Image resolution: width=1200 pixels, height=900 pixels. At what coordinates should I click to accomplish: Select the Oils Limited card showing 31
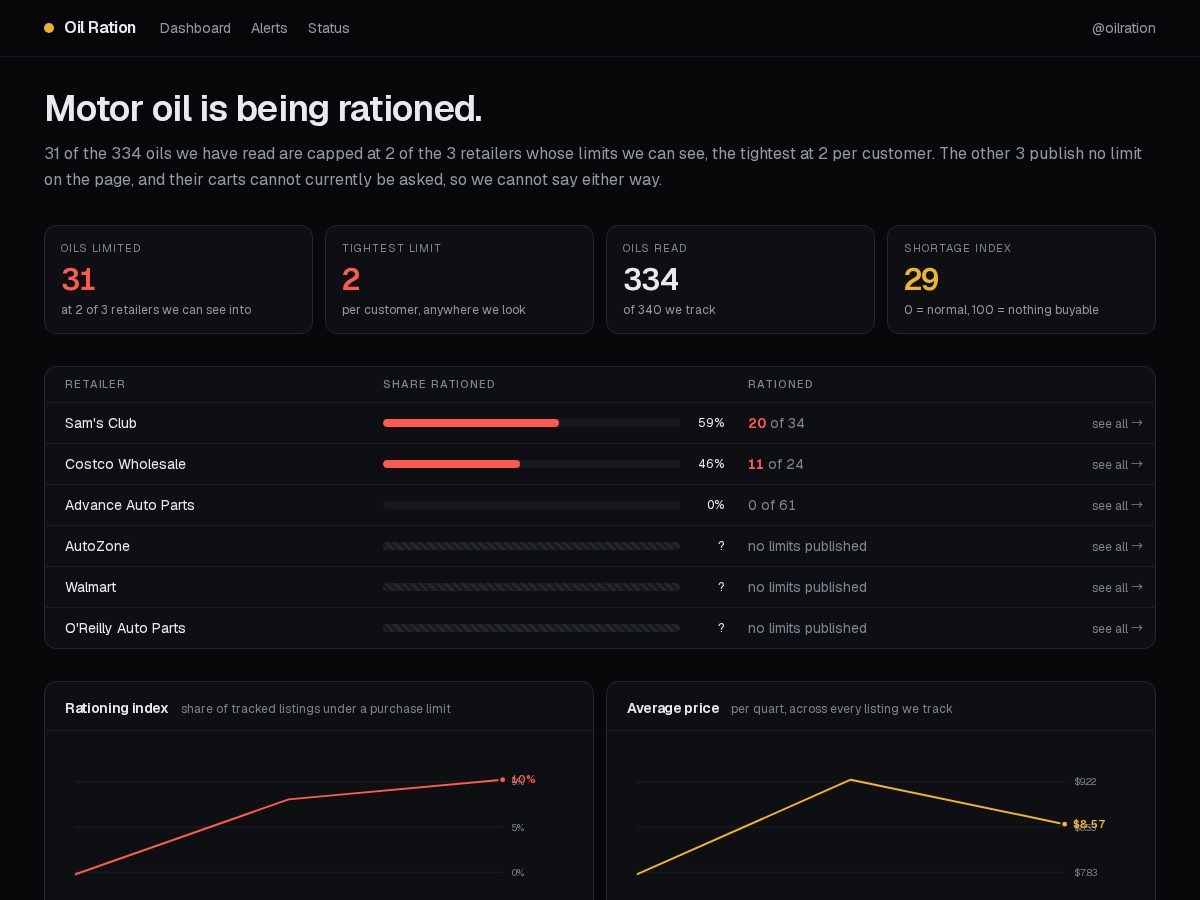coord(178,279)
